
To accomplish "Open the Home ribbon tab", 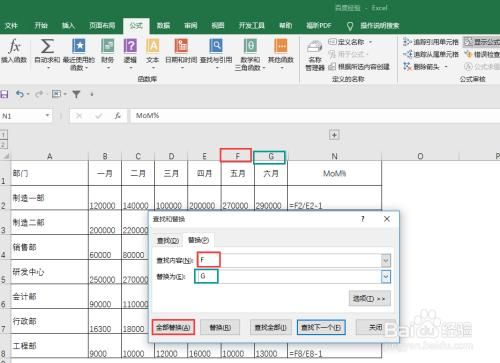I will [x=41, y=26].
